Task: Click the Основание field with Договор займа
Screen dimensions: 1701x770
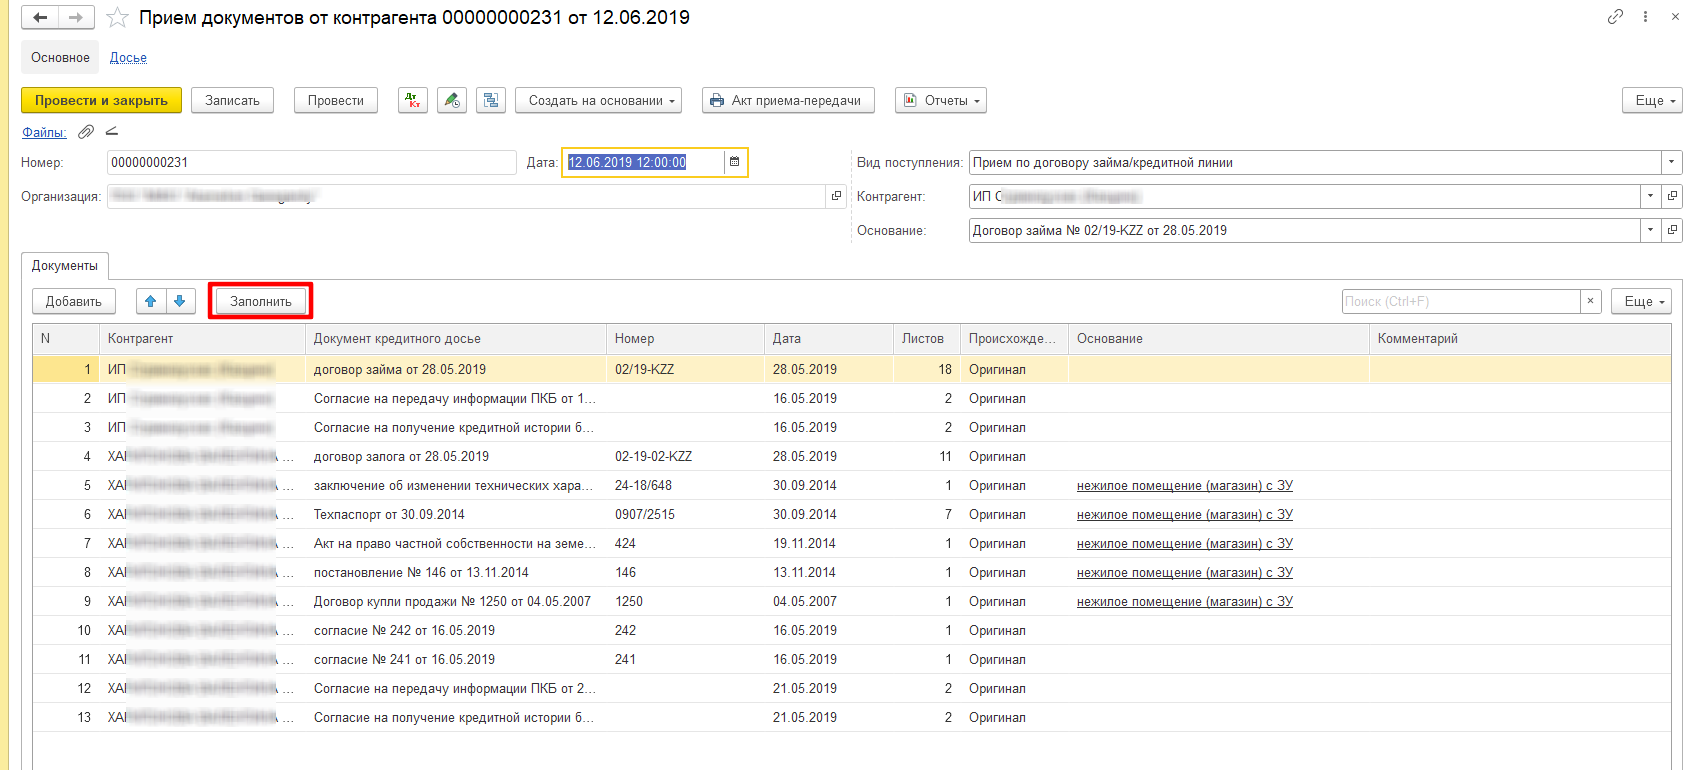Action: click(x=1304, y=230)
